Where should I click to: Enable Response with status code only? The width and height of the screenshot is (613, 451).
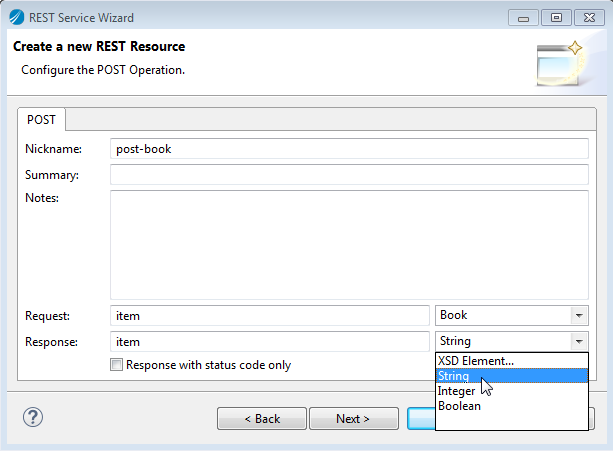pos(116,365)
